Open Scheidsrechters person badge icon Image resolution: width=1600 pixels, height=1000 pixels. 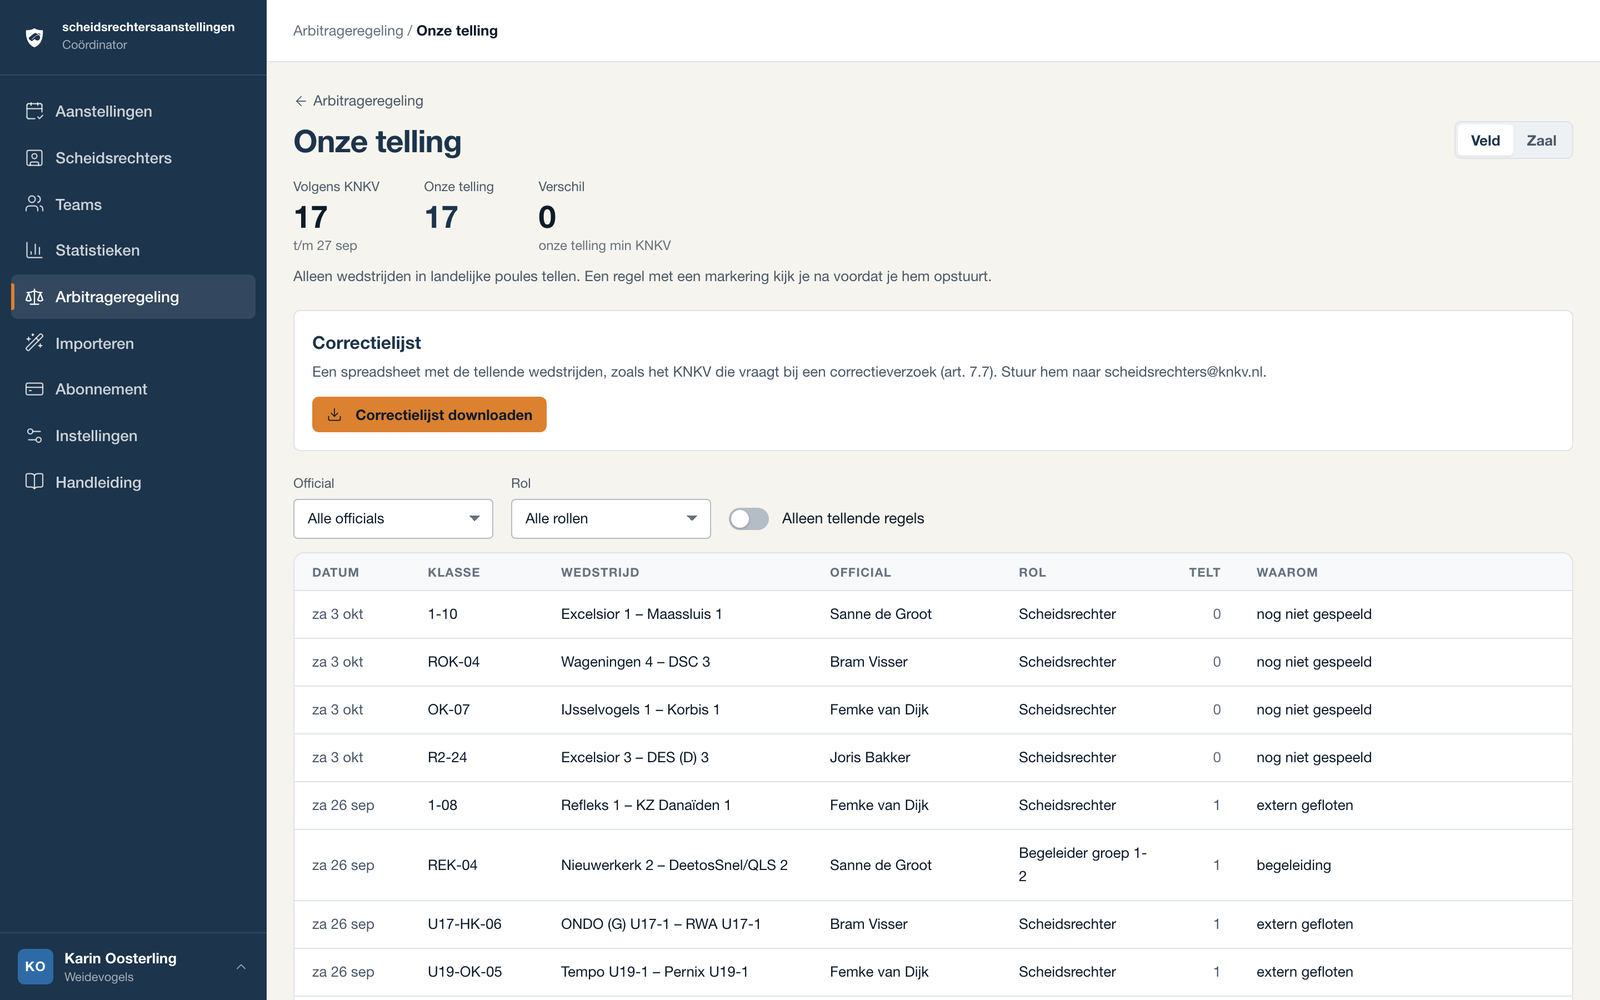tap(35, 158)
